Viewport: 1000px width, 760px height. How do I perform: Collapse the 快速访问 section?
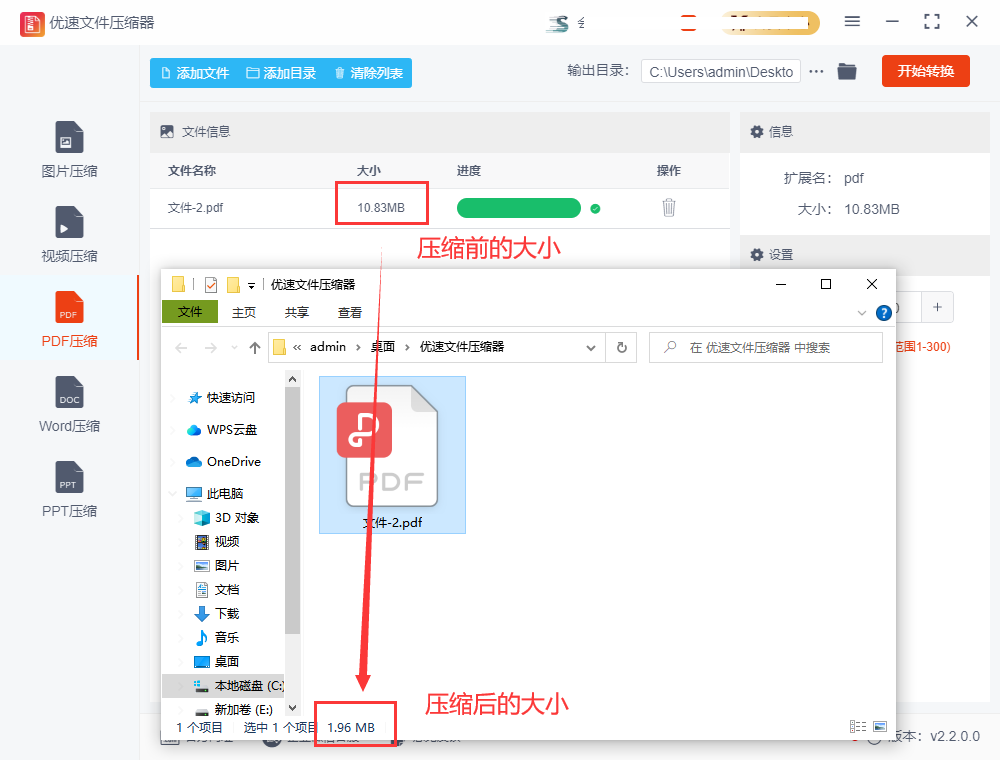pos(175,396)
